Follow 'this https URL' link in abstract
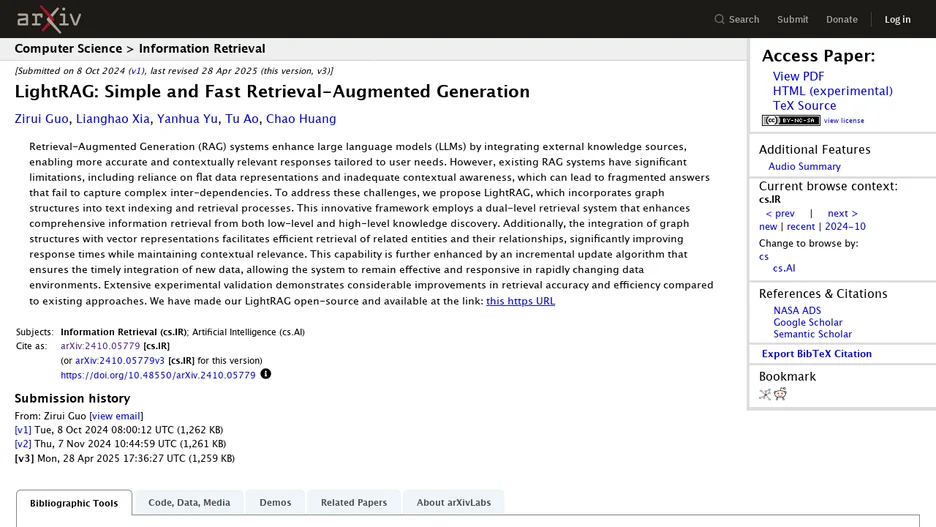The width and height of the screenshot is (936, 527). (x=521, y=301)
